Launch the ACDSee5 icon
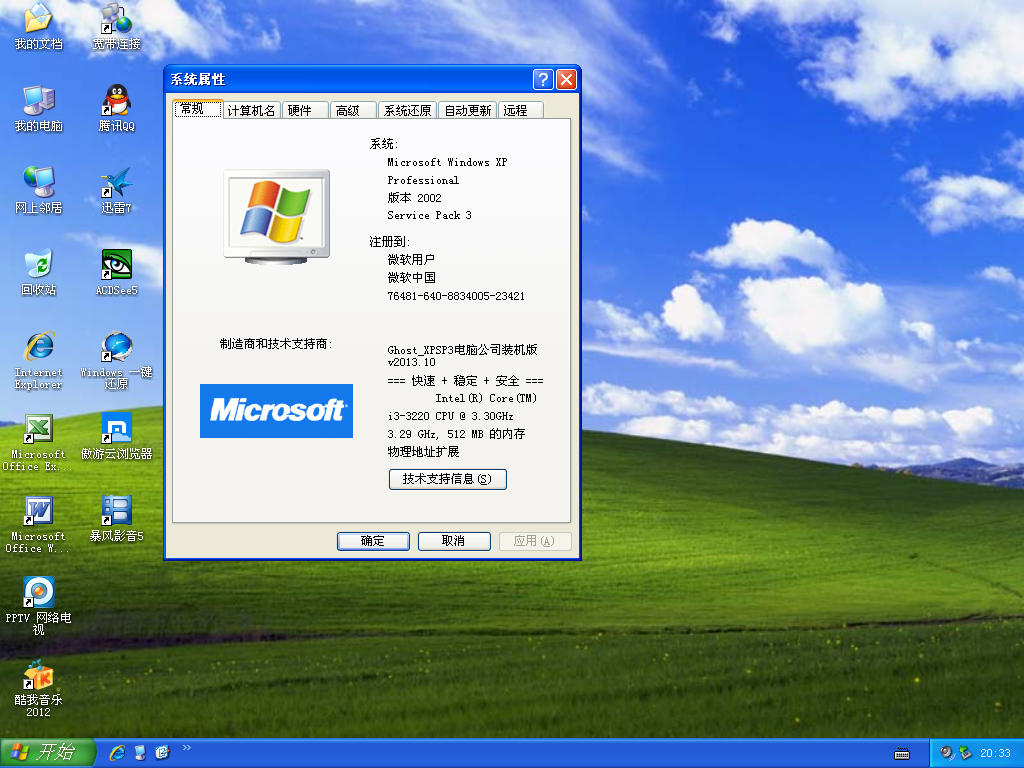 click(x=116, y=272)
